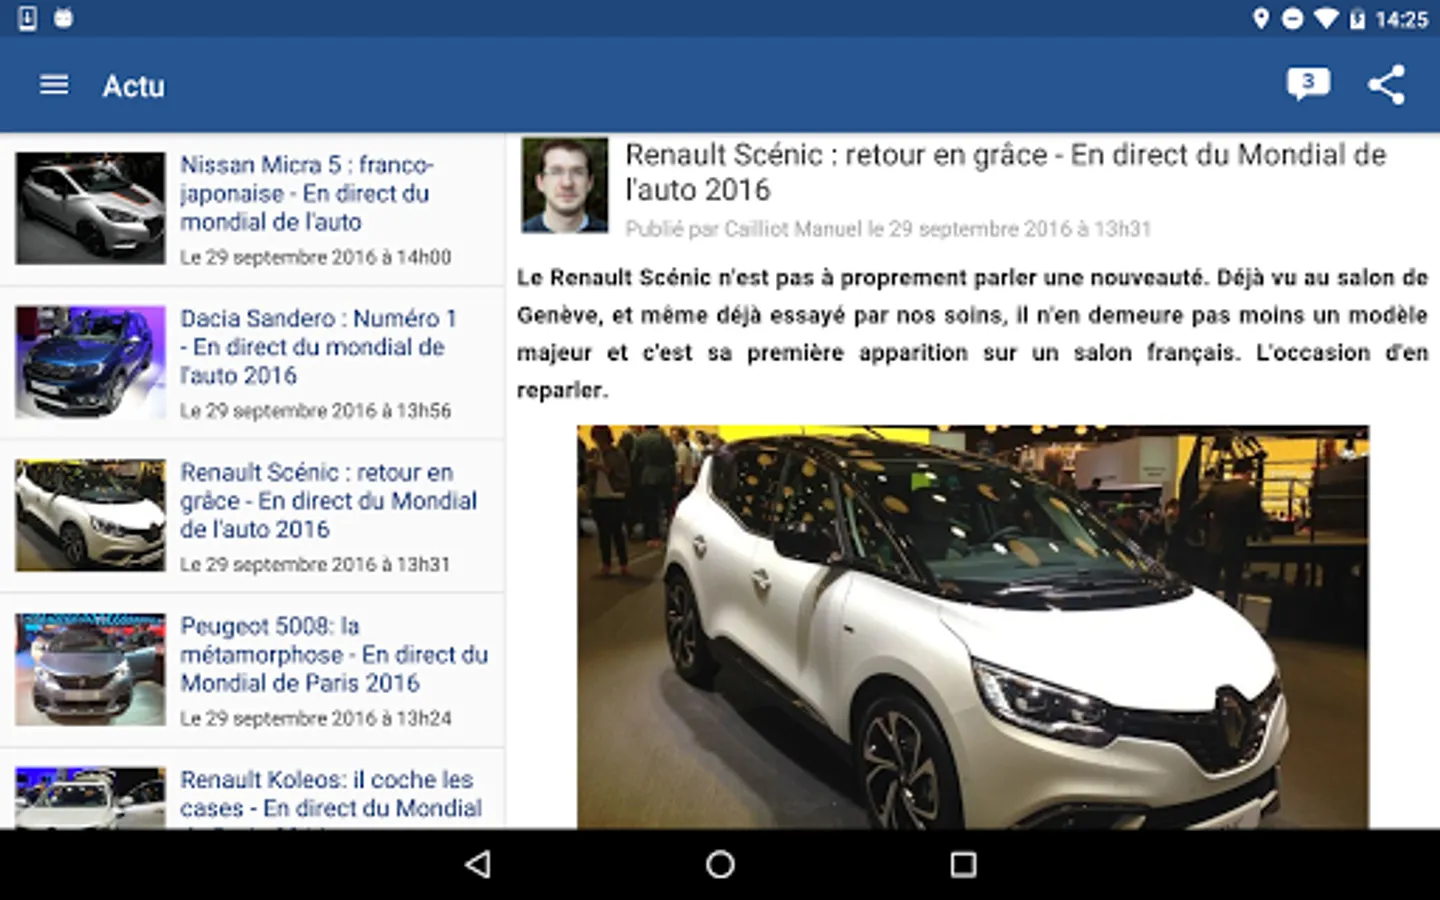1440x900 pixels.
Task: Open Renault Scénic retour en grâce list item
Action: [252, 517]
